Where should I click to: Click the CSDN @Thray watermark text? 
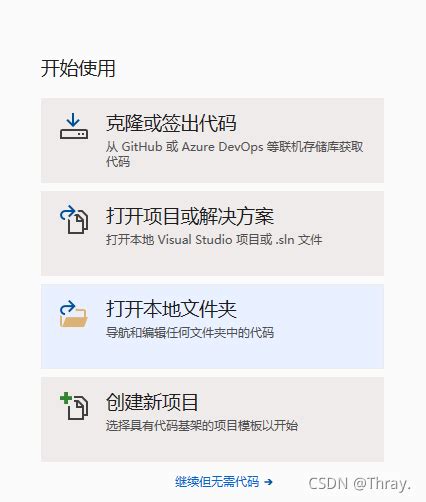(359, 484)
